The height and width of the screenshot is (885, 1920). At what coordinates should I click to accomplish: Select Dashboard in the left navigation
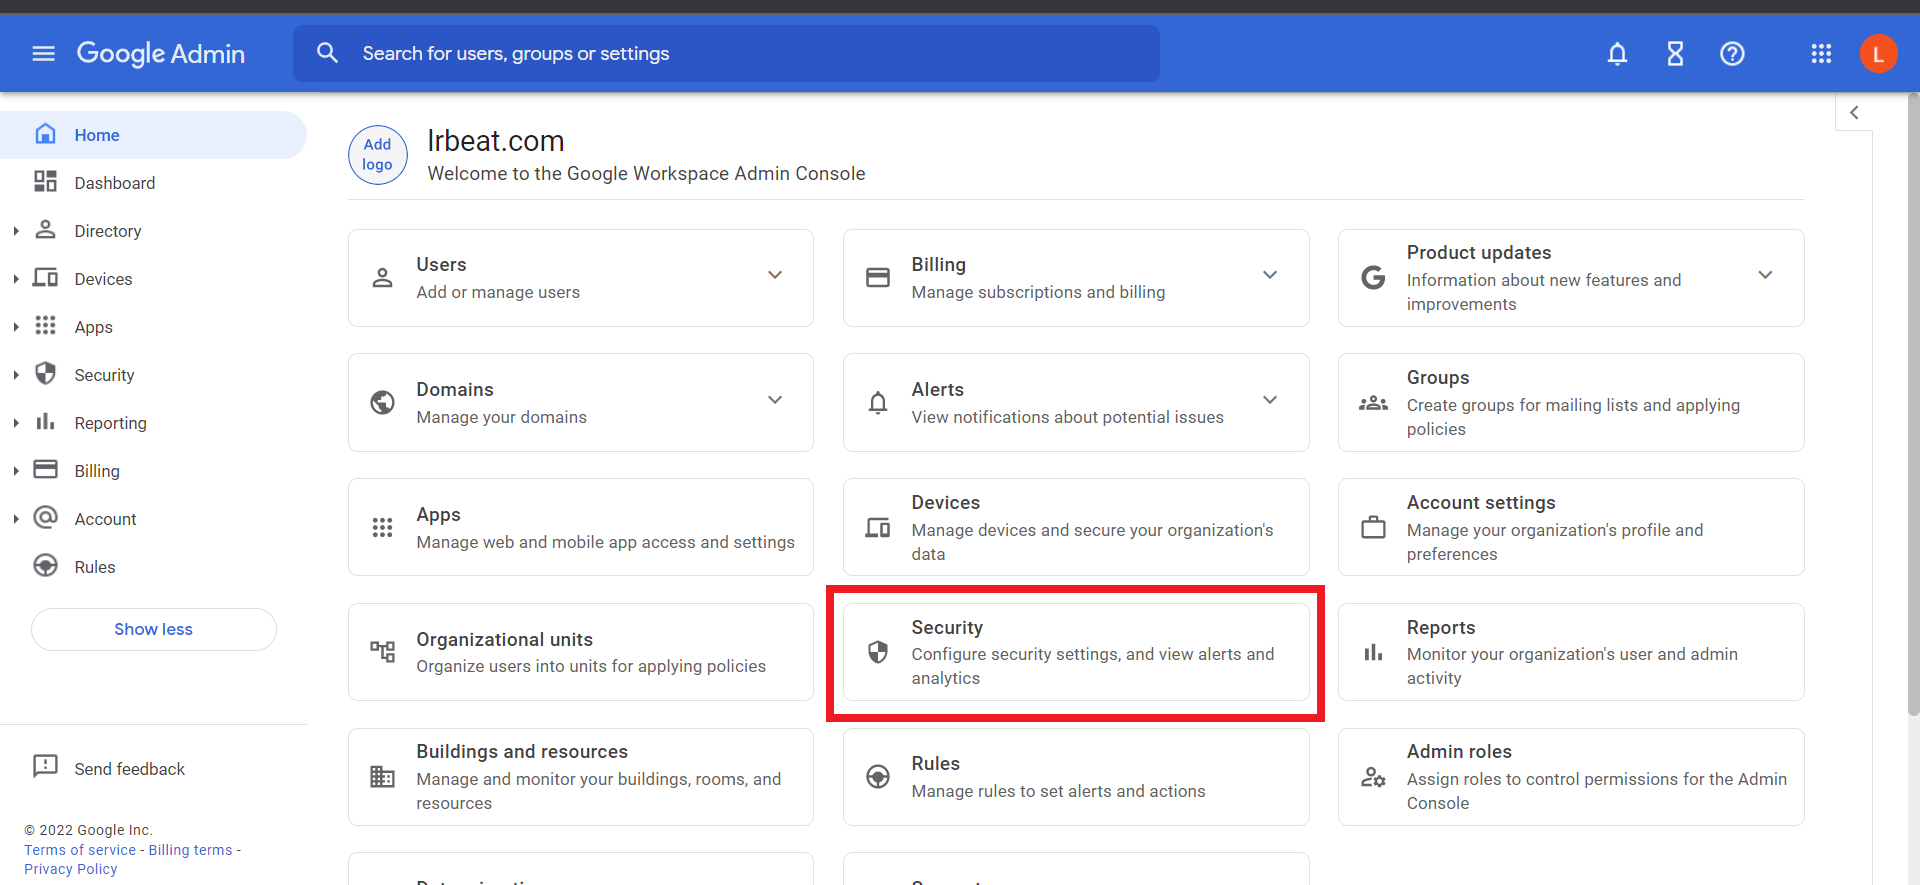tap(114, 183)
